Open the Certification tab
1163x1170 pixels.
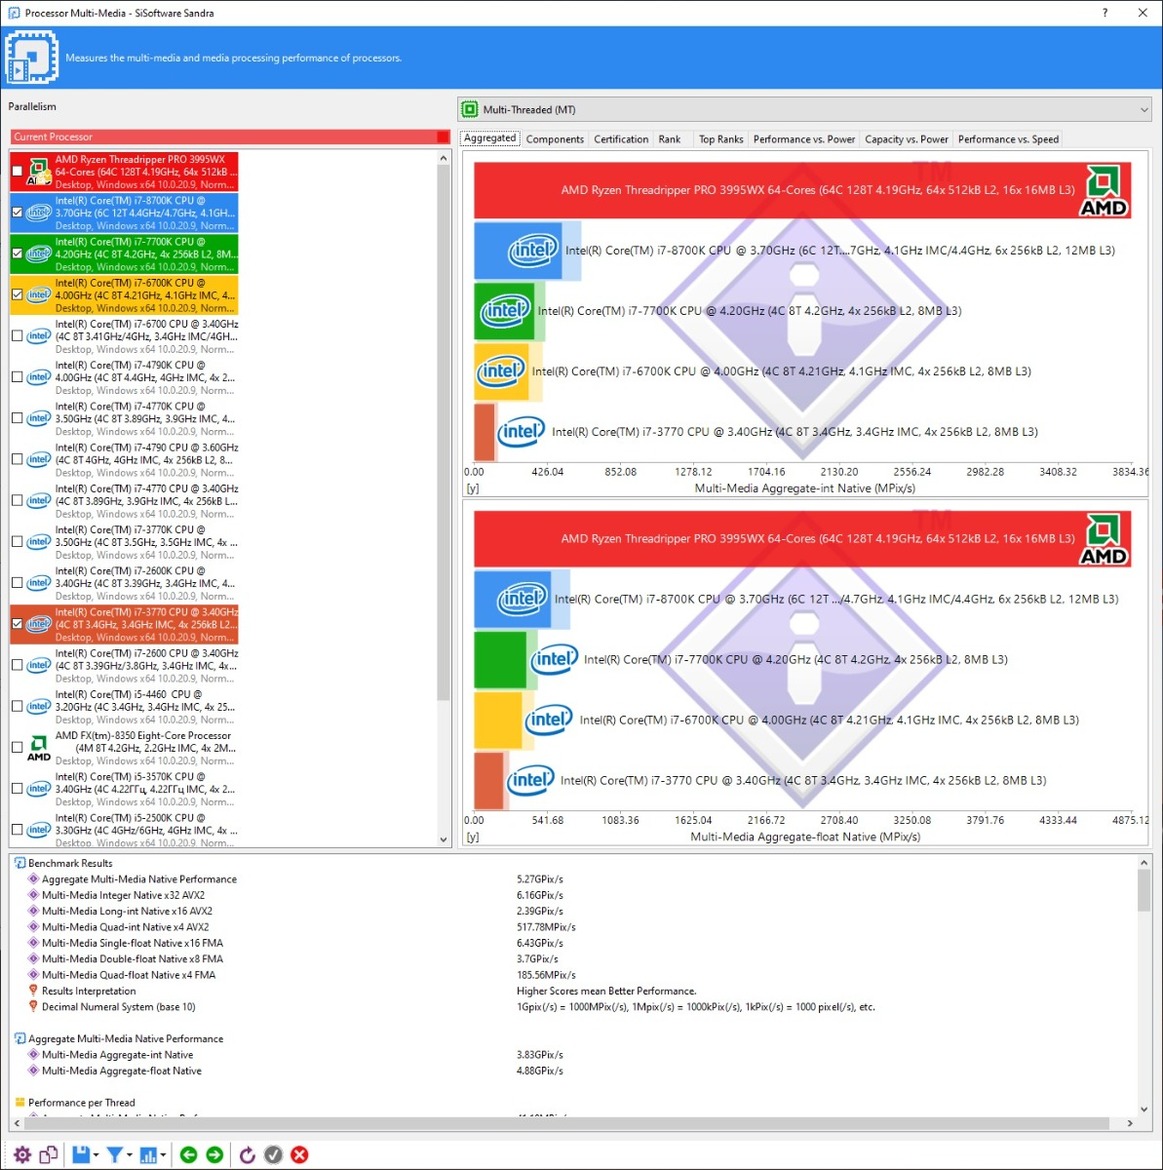pos(621,139)
